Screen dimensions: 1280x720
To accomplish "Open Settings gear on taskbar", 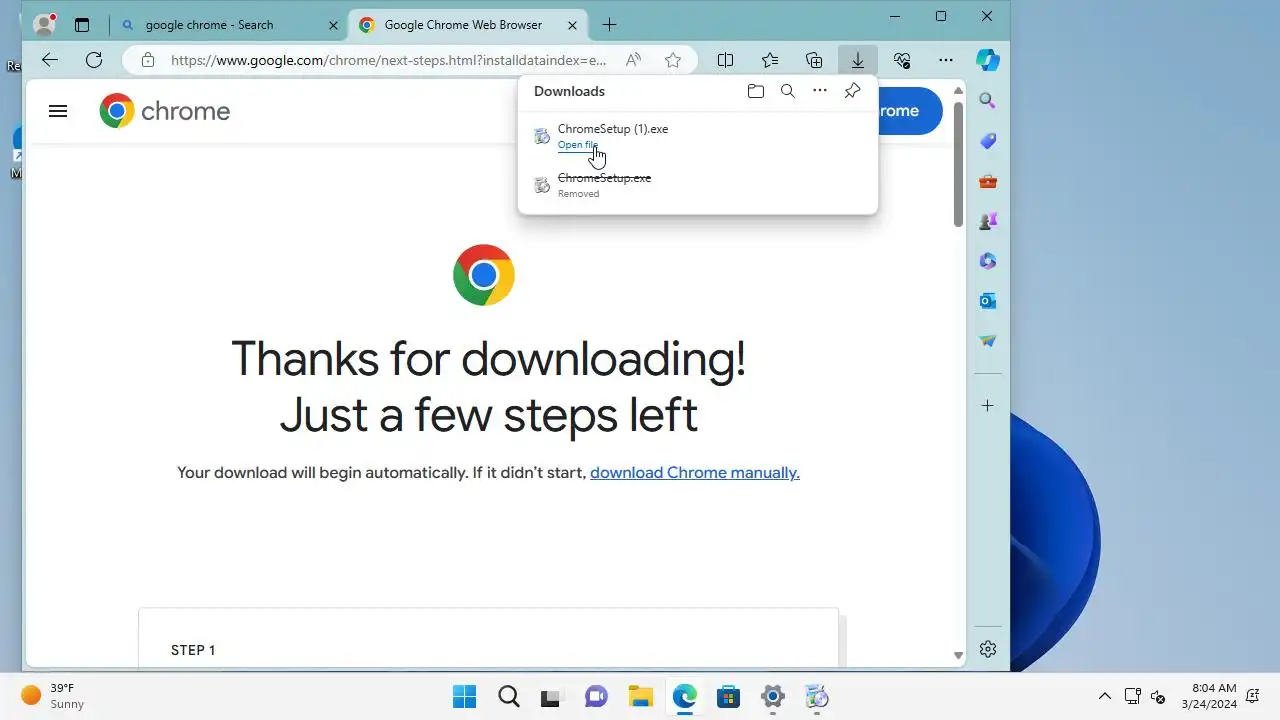I will [772, 696].
